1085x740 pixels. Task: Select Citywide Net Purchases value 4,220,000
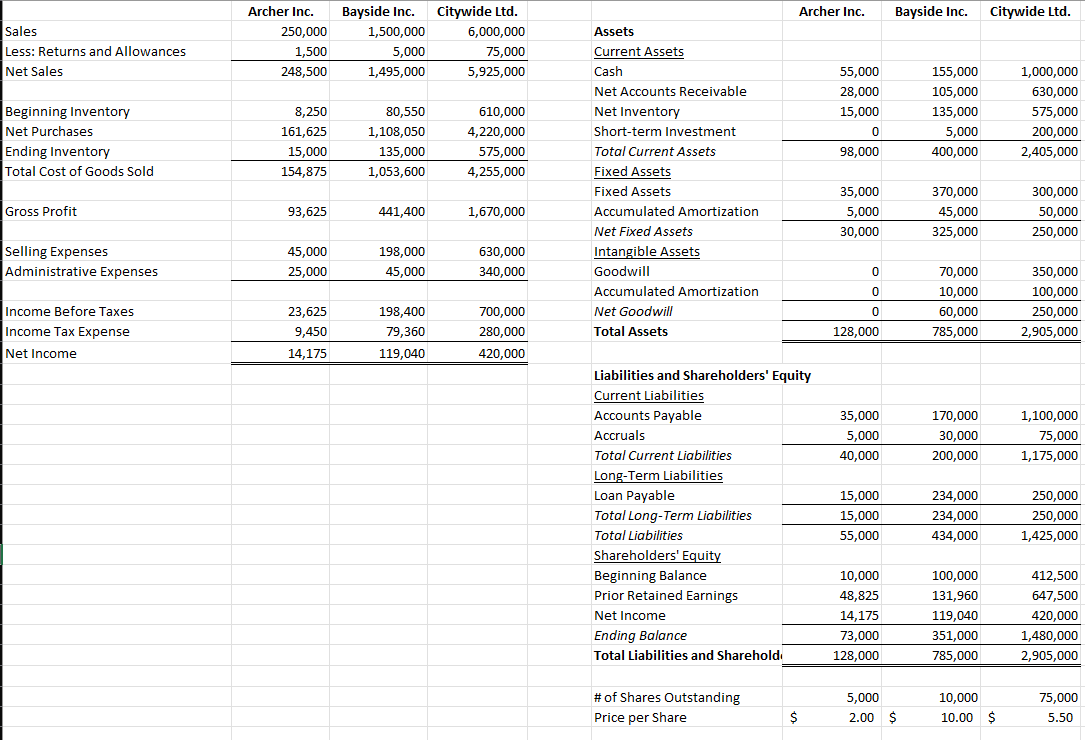pos(496,132)
